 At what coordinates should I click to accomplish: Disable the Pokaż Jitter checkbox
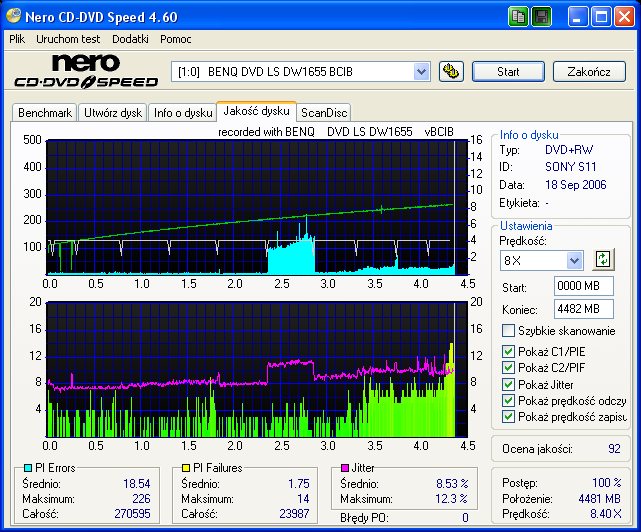click(x=508, y=384)
